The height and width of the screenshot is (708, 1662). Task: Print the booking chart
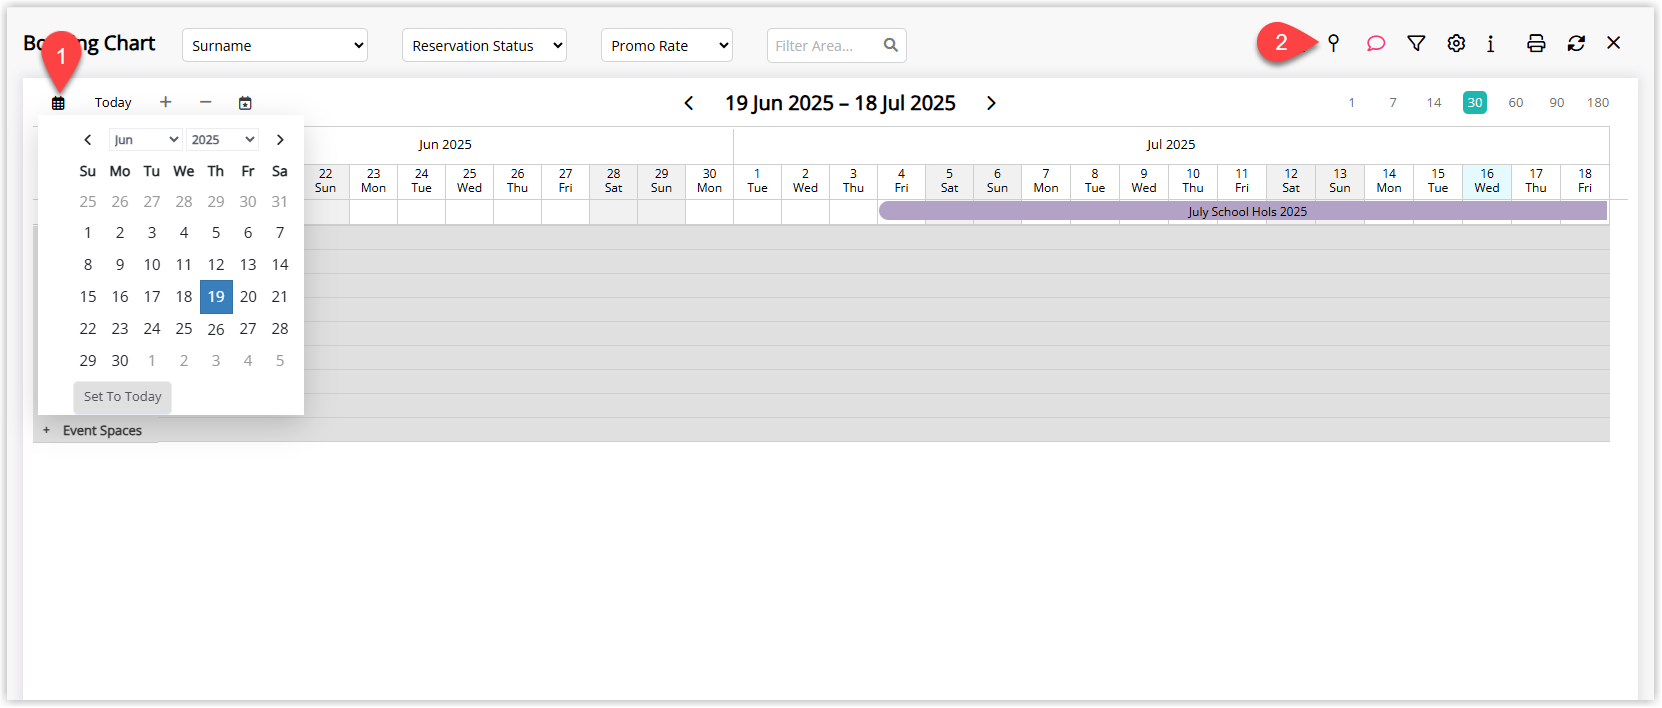(1536, 43)
